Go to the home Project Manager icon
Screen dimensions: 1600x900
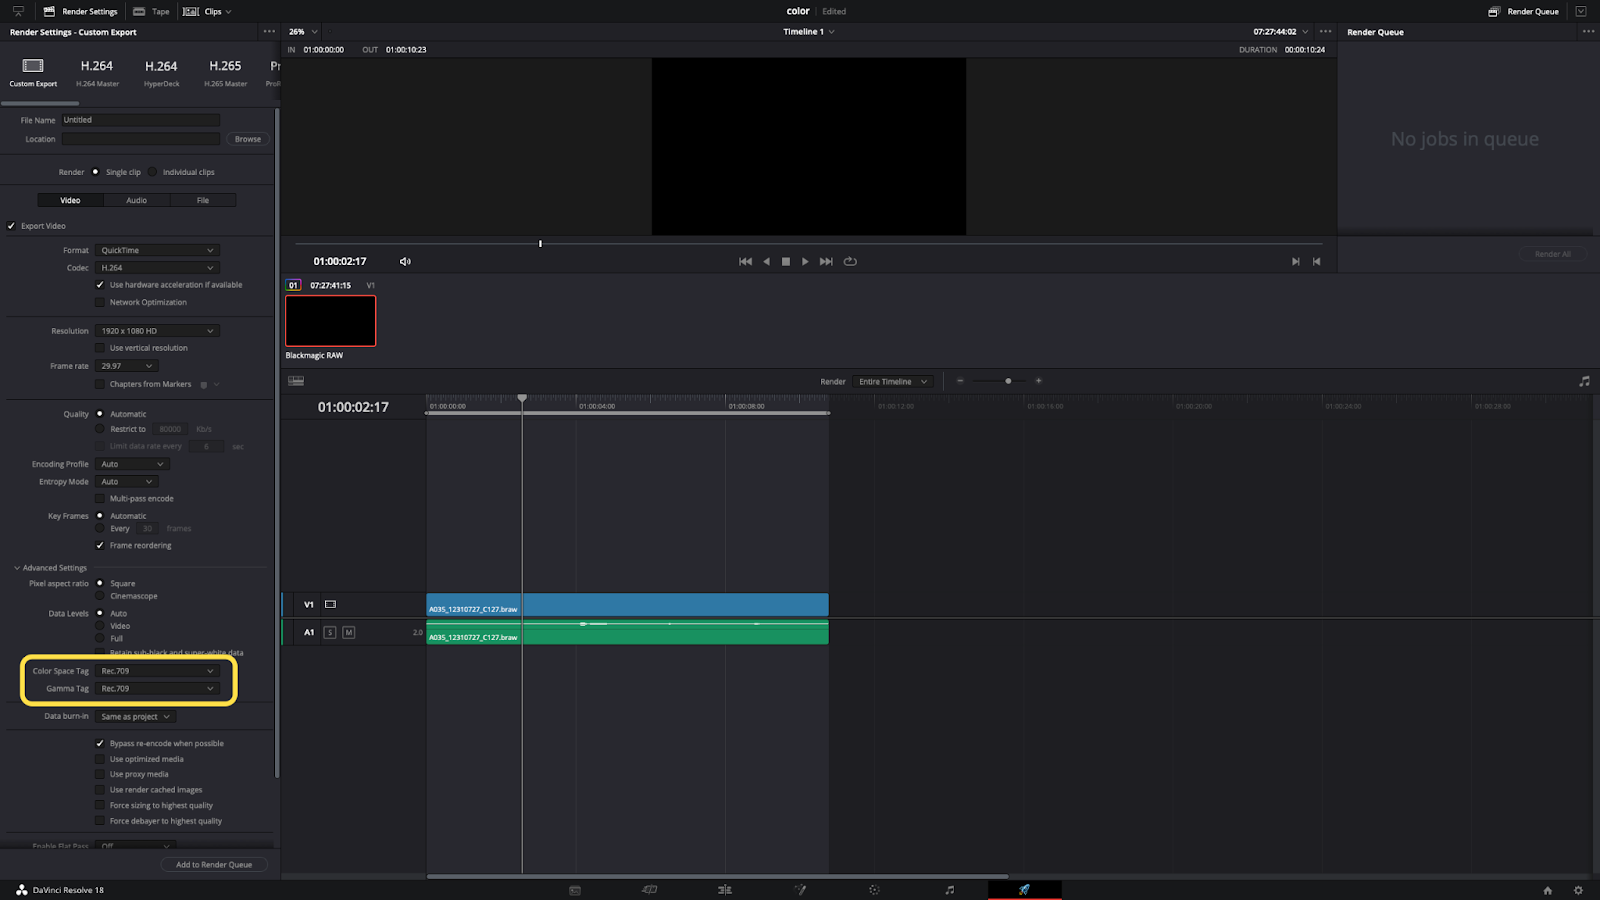pyautogui.click(x=1547, y=890)
